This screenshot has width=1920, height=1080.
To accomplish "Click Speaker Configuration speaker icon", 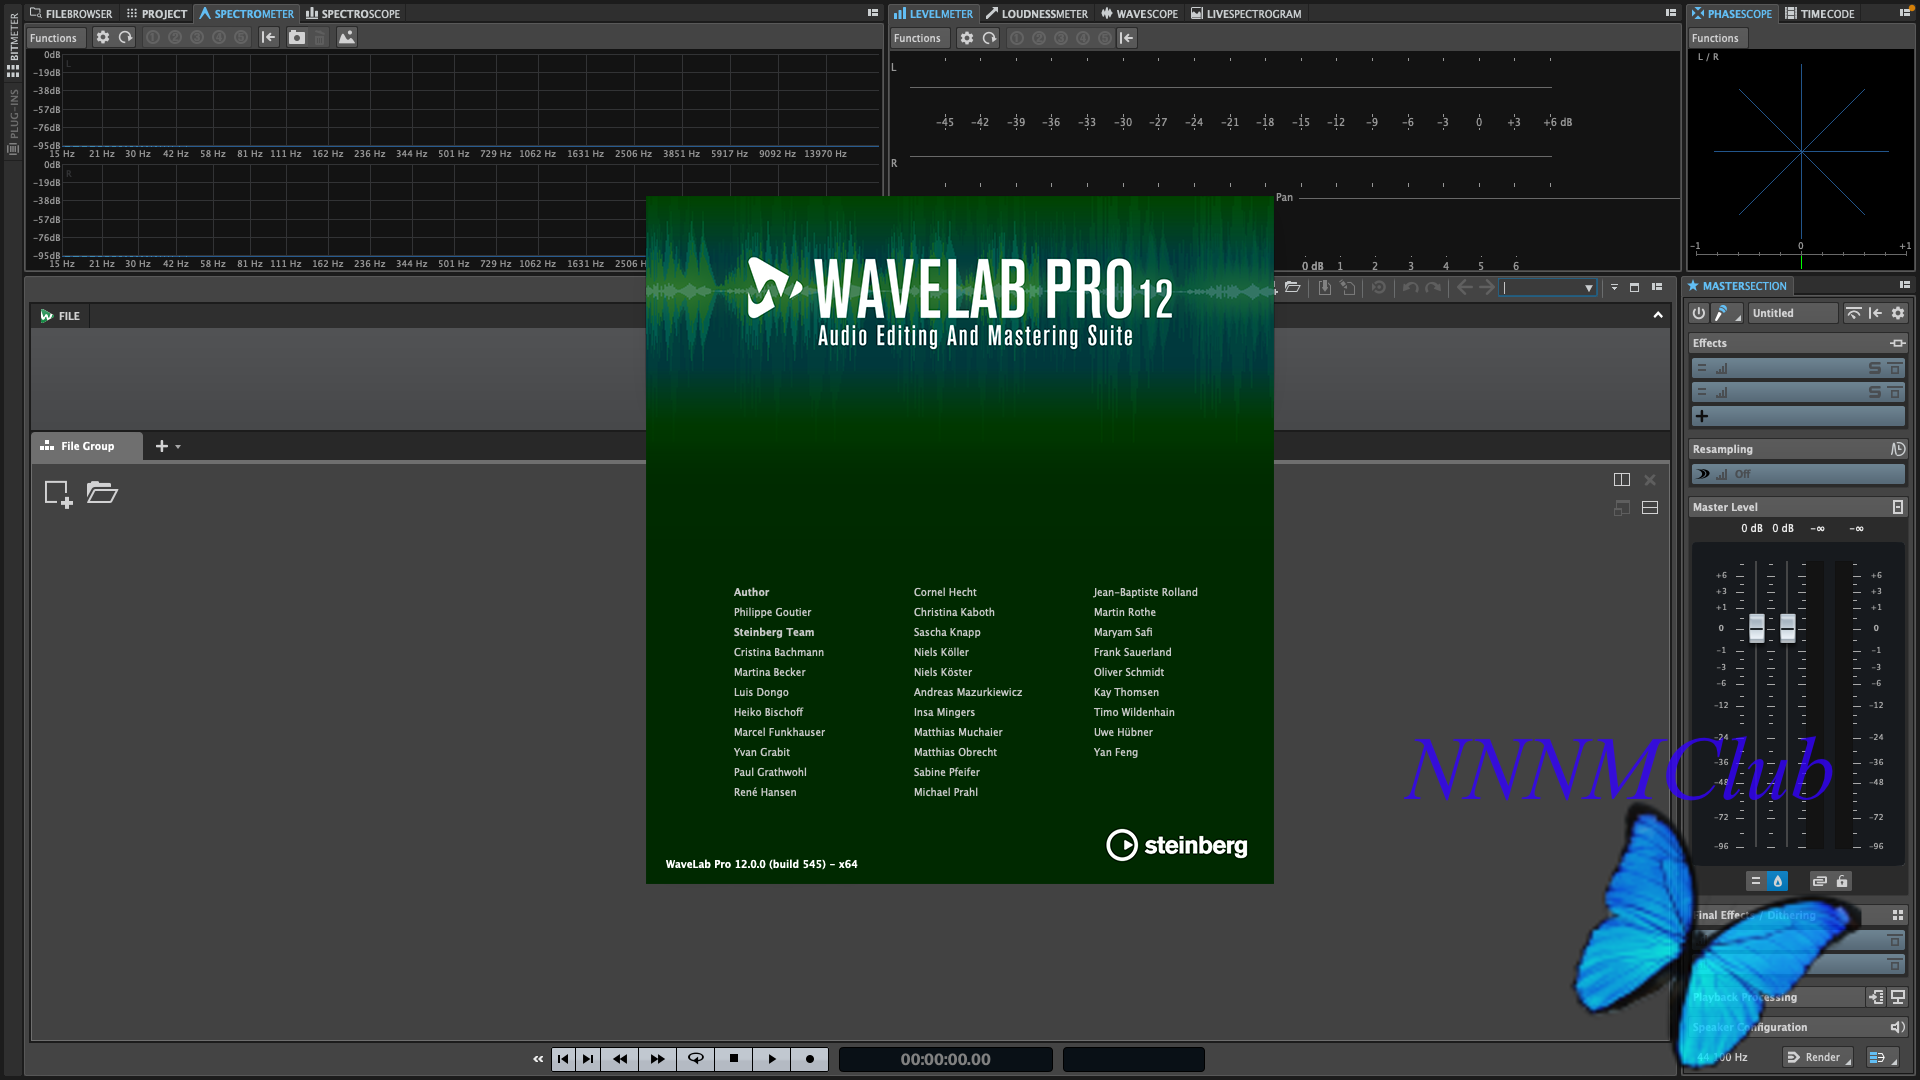I will pos(1897,1027).
